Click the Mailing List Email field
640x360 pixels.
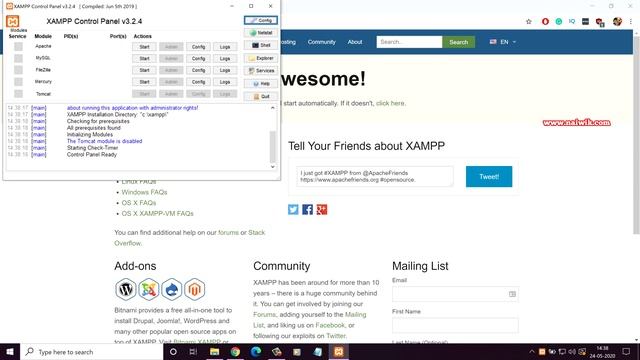click(x=455, y=294)
